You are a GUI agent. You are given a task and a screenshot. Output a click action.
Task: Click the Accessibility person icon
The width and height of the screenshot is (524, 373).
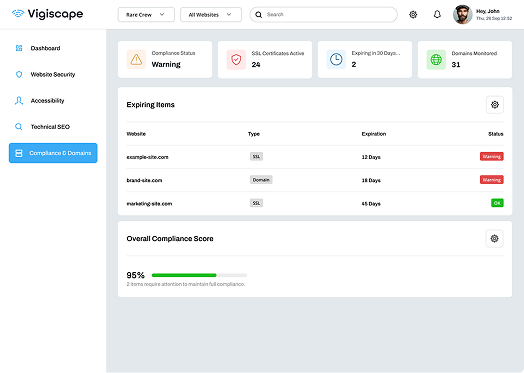point(19,101)
